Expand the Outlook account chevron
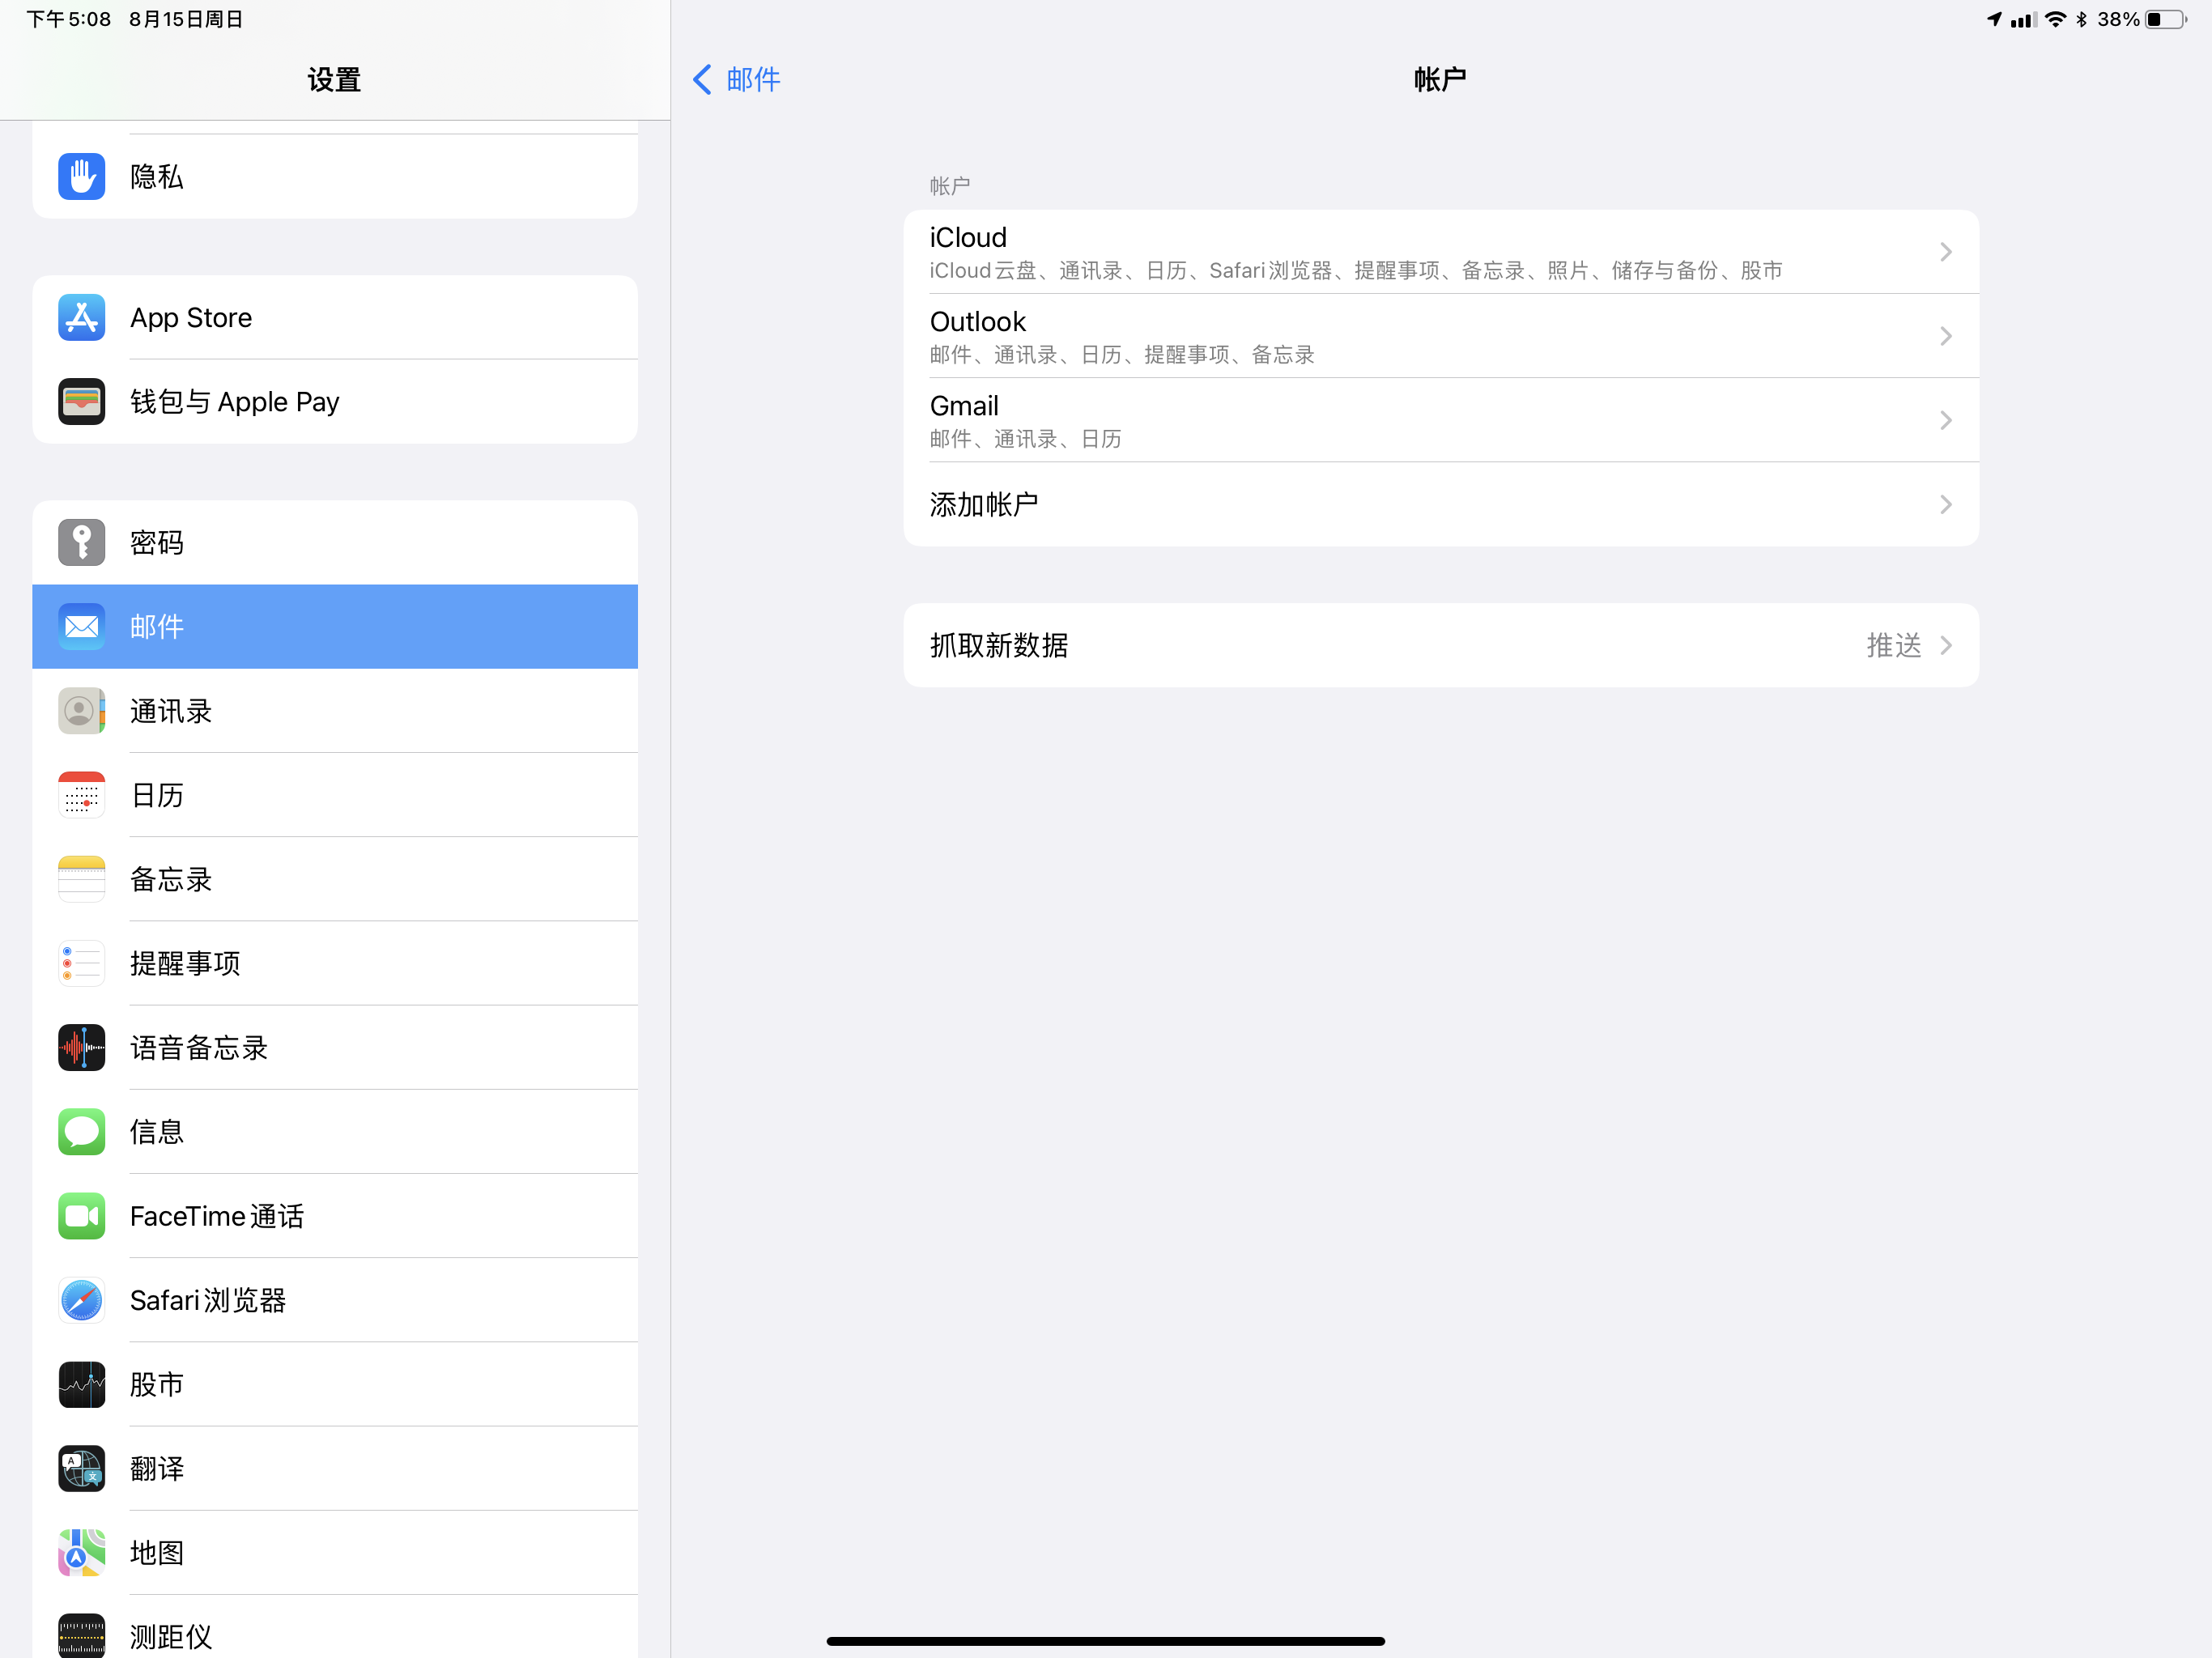Image resolution: width=2212 pixels, height=1658 pixels. point(1945,336)
